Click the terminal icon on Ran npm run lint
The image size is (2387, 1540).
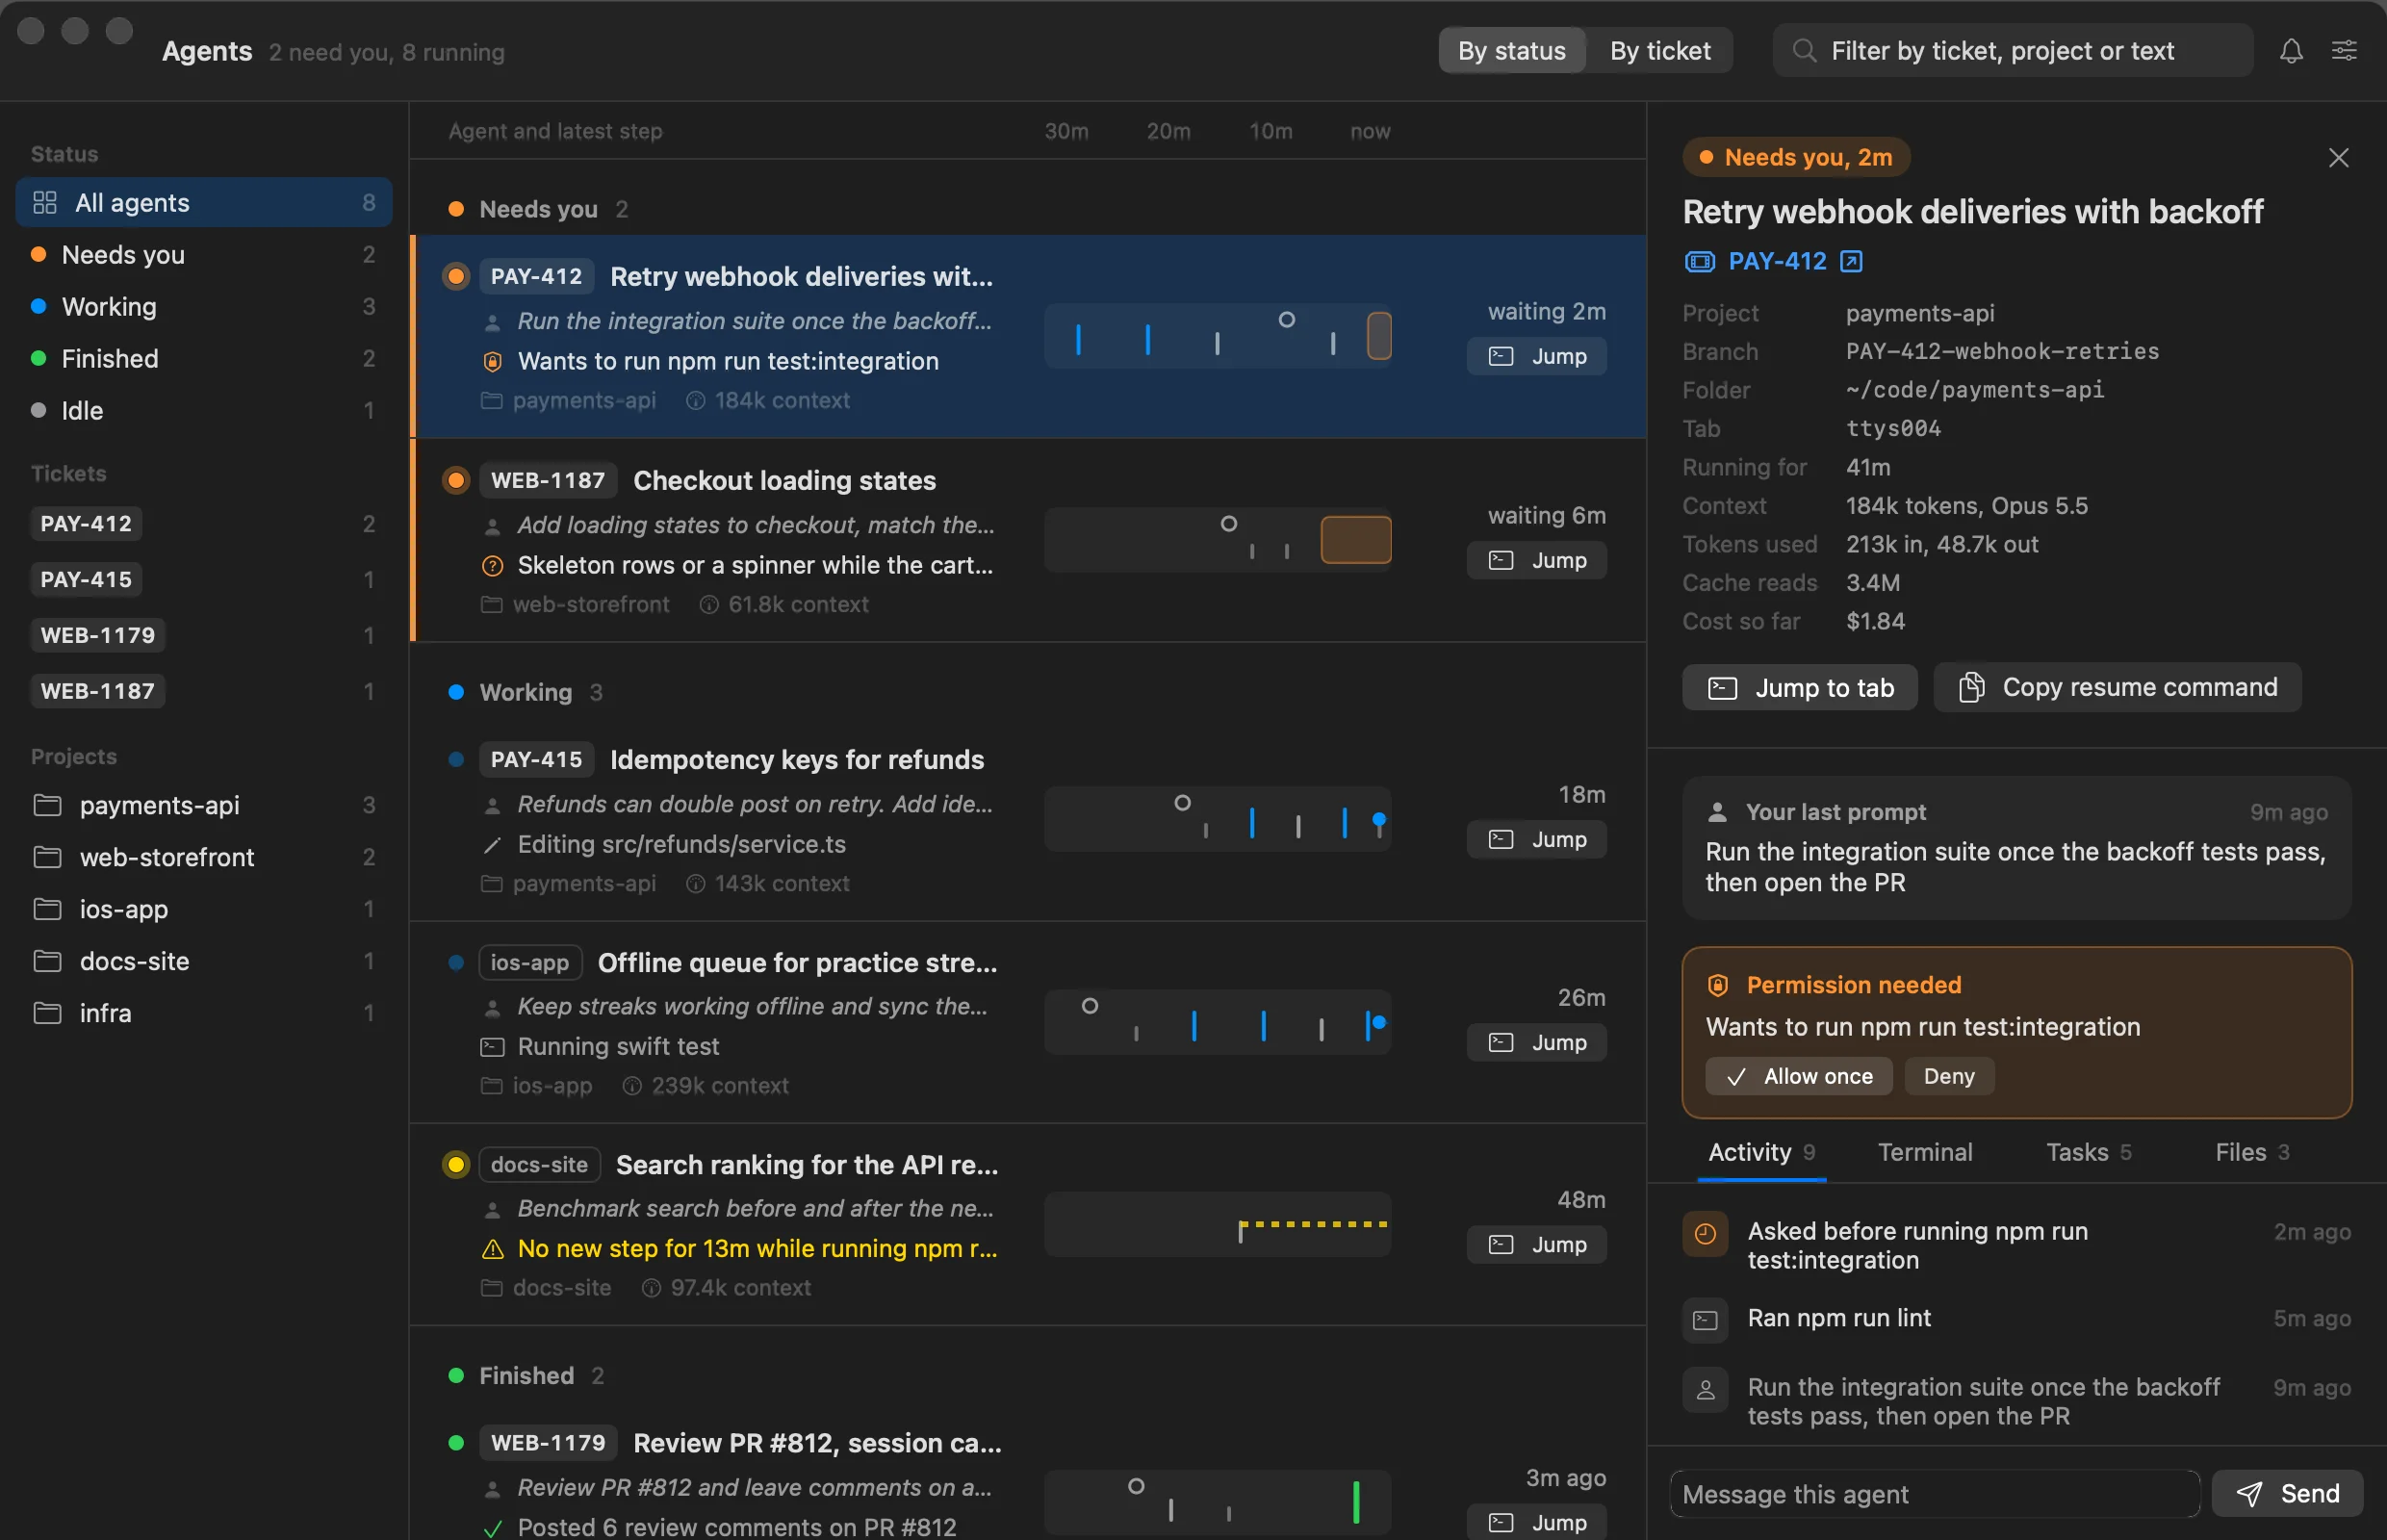point(1705,1320)
